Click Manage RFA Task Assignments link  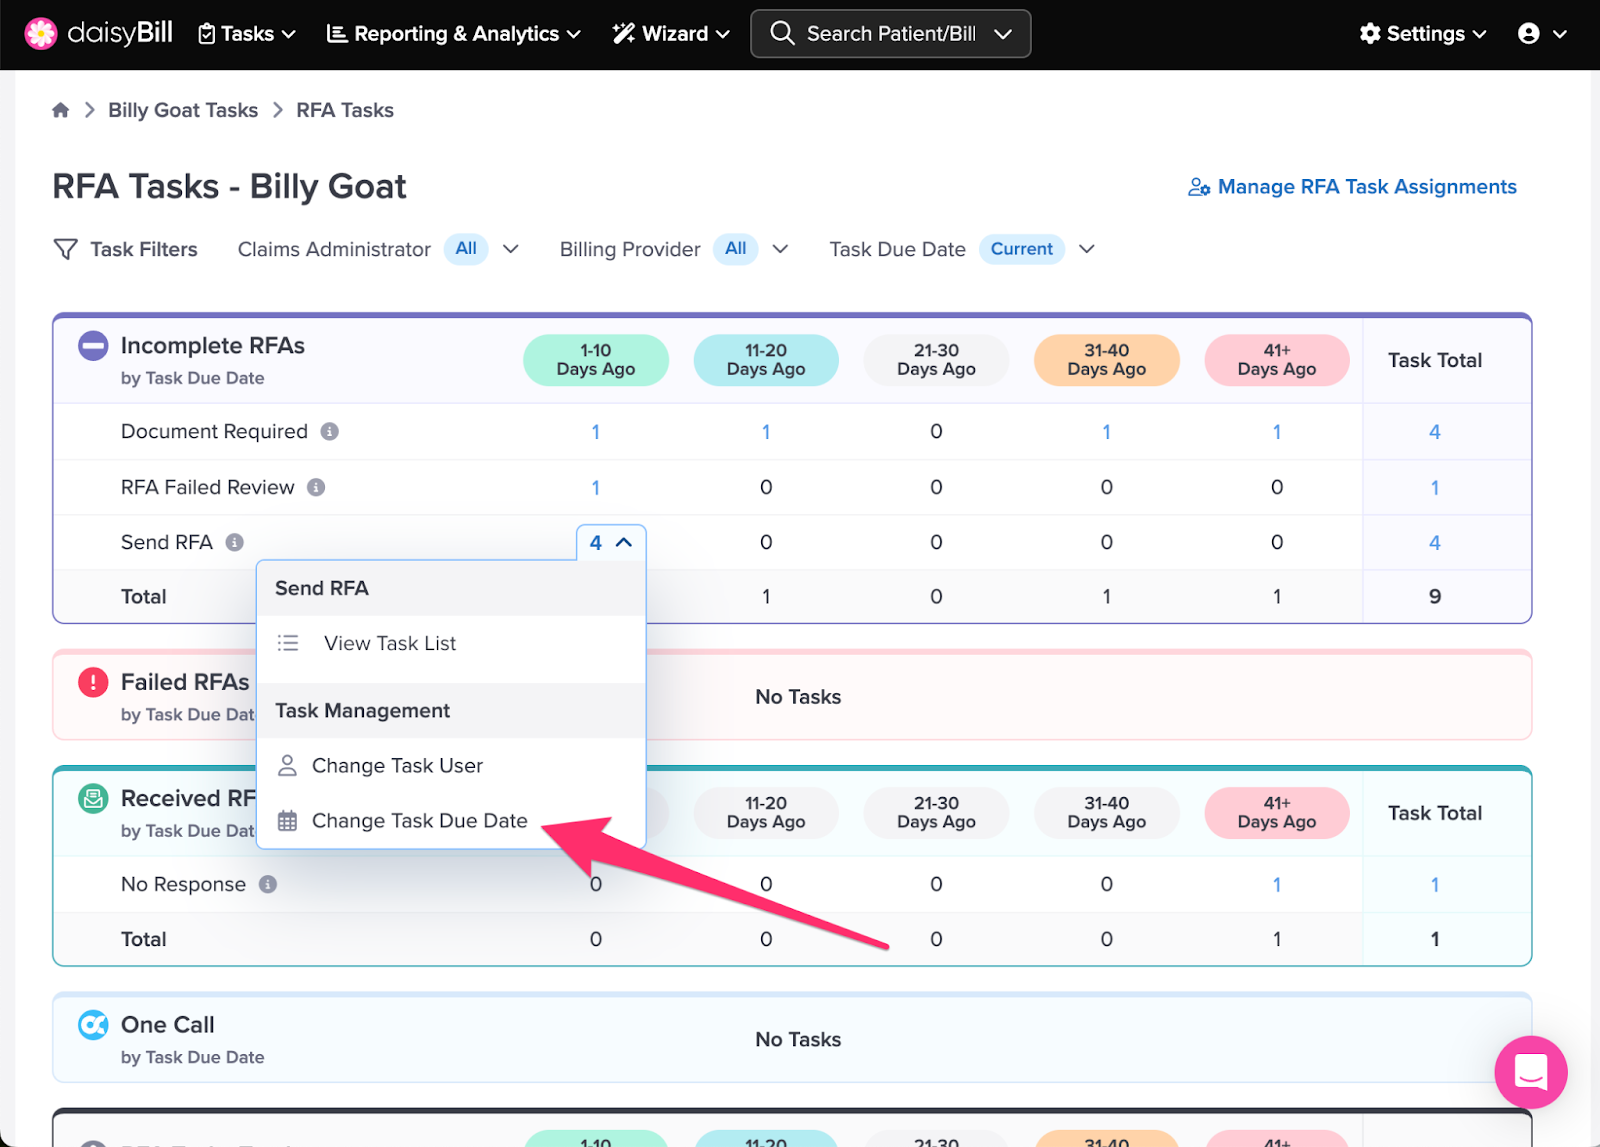pyautogui.click(x=1352, y=187)
